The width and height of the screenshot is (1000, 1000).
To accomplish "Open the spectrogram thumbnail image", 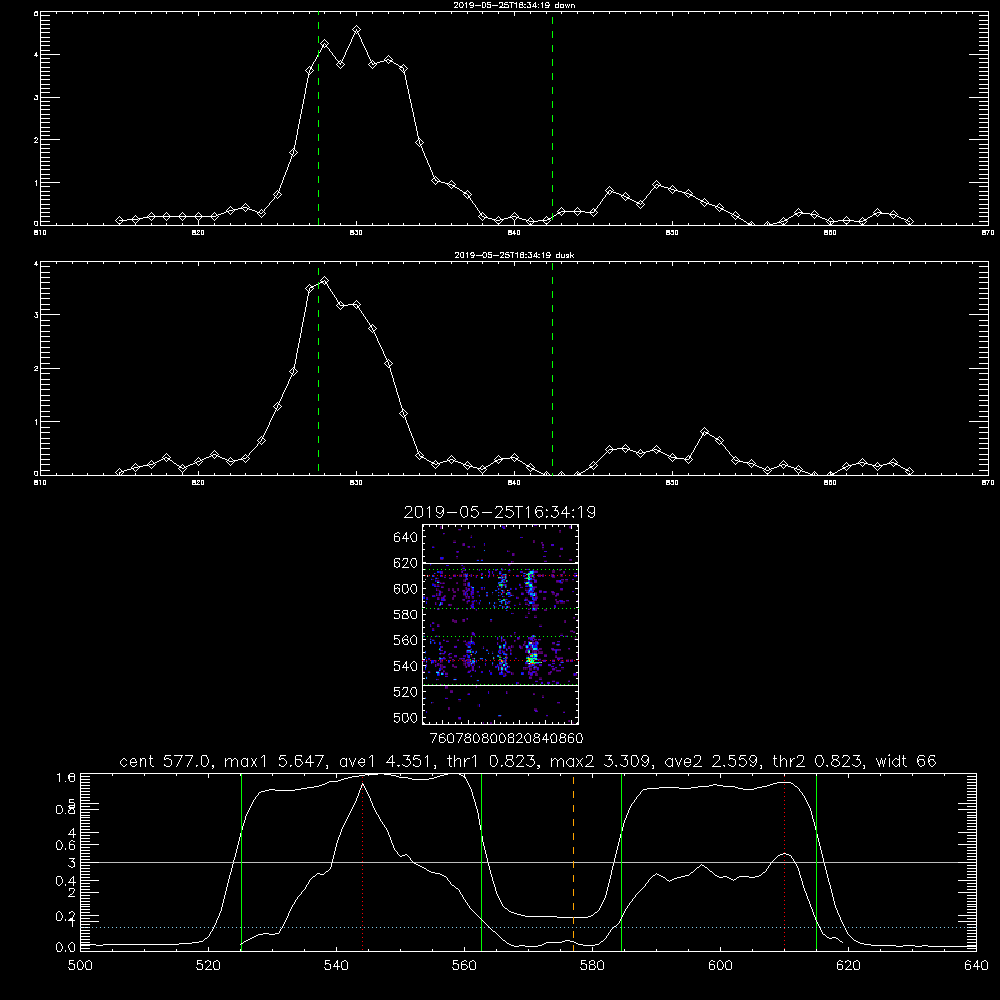I will click(x=501, y=624).
